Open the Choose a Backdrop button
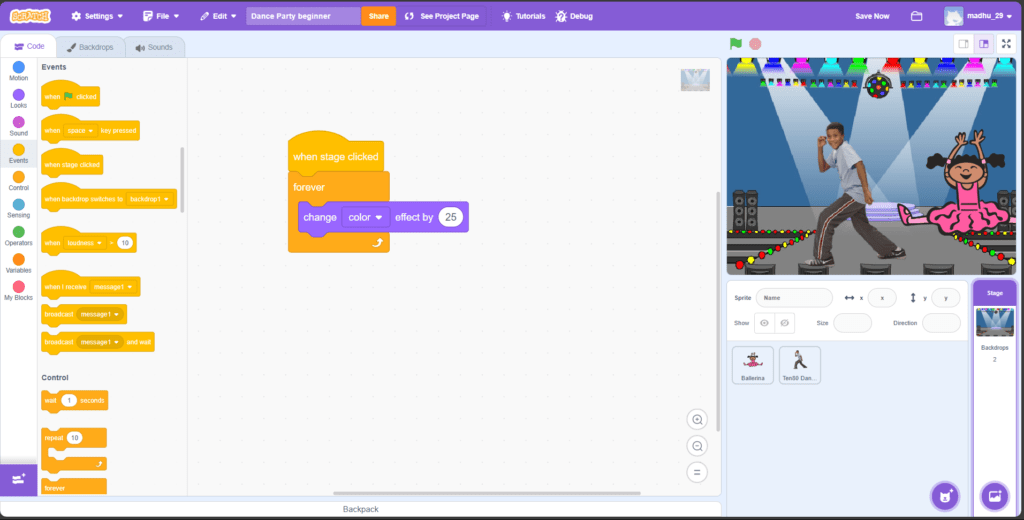This screenshot has width=1024, height=520. point(994,495)
